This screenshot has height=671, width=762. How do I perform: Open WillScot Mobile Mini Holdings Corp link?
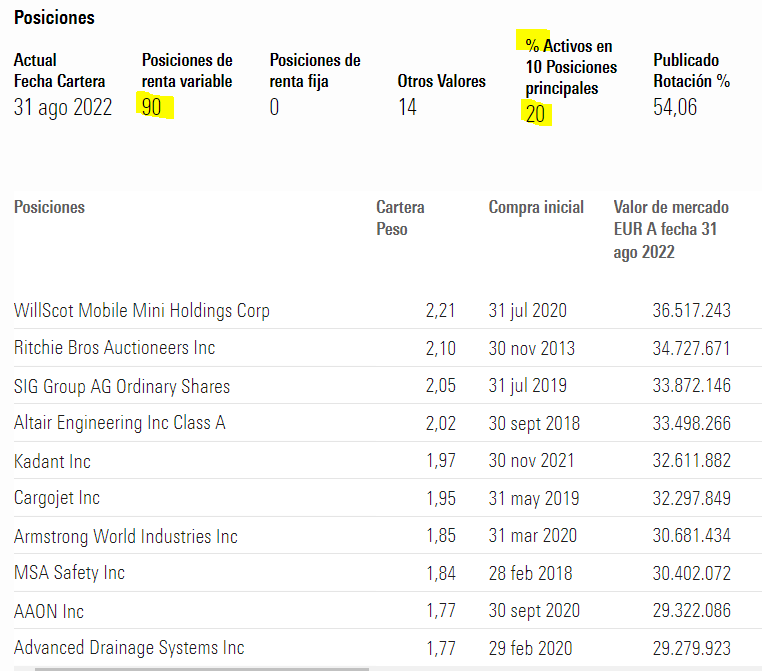pos(141,310)
